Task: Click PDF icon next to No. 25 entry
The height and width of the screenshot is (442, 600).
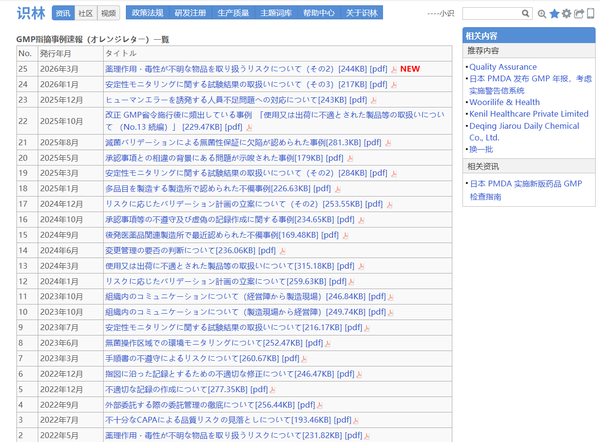Action: [x=394, y=69]
